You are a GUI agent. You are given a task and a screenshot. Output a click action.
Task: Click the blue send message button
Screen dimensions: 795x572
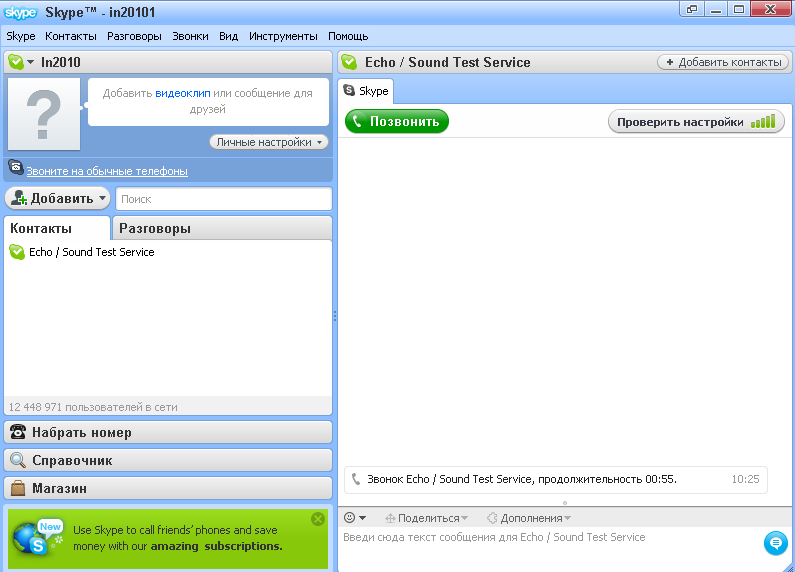click(x=776, y=543)
